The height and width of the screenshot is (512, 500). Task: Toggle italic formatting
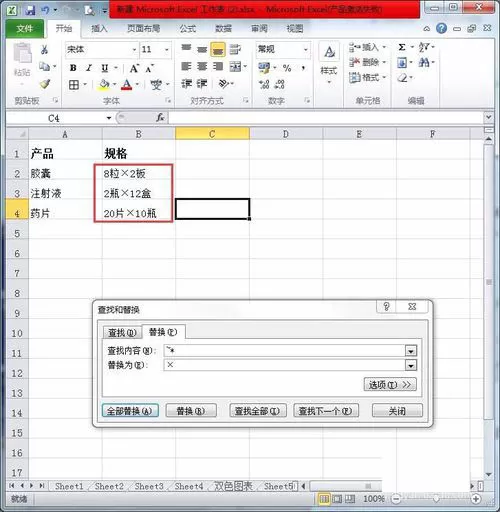pos(89,68)
